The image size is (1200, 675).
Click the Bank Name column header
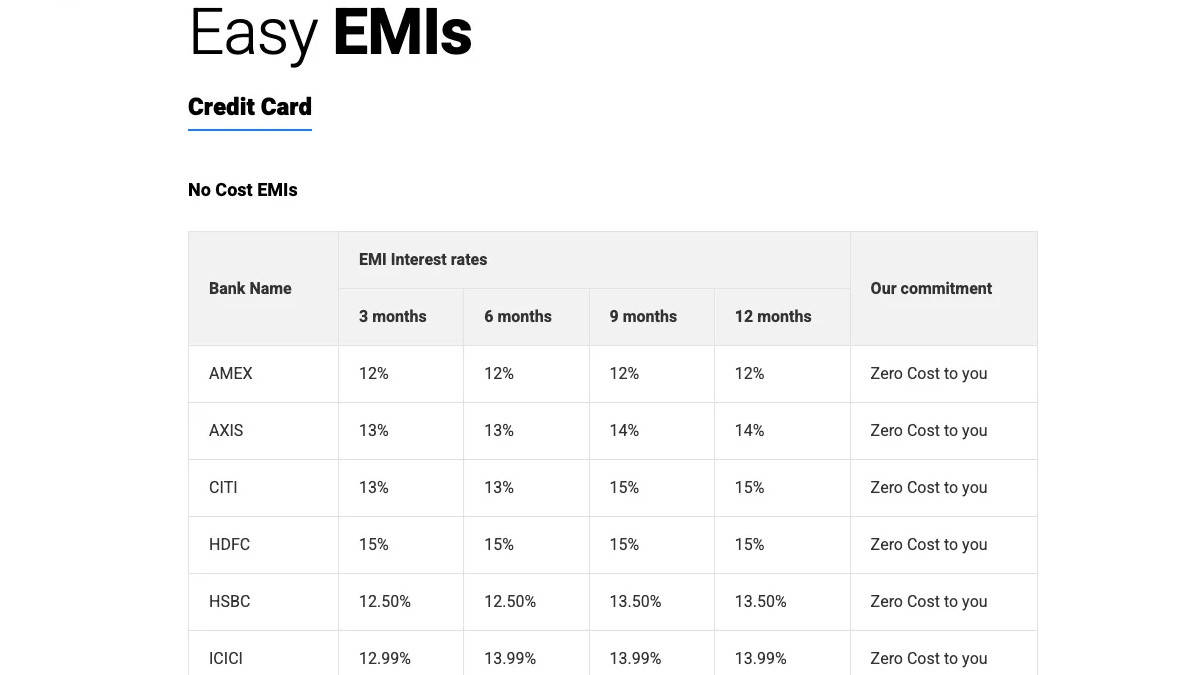coord(250,288)
